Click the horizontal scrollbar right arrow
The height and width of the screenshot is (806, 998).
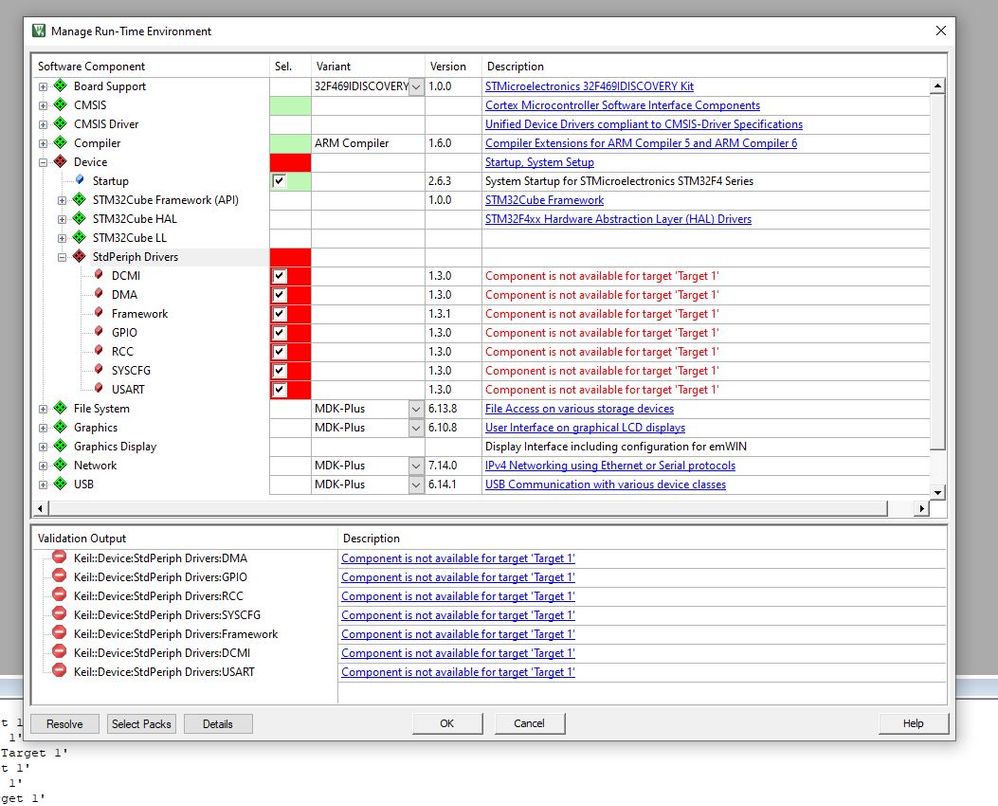(x=922, y=508)
